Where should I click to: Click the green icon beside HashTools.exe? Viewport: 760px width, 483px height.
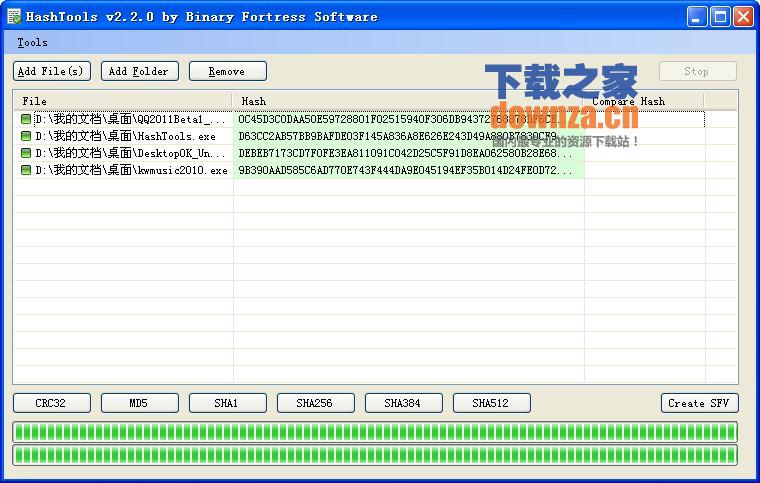(26, 136)
